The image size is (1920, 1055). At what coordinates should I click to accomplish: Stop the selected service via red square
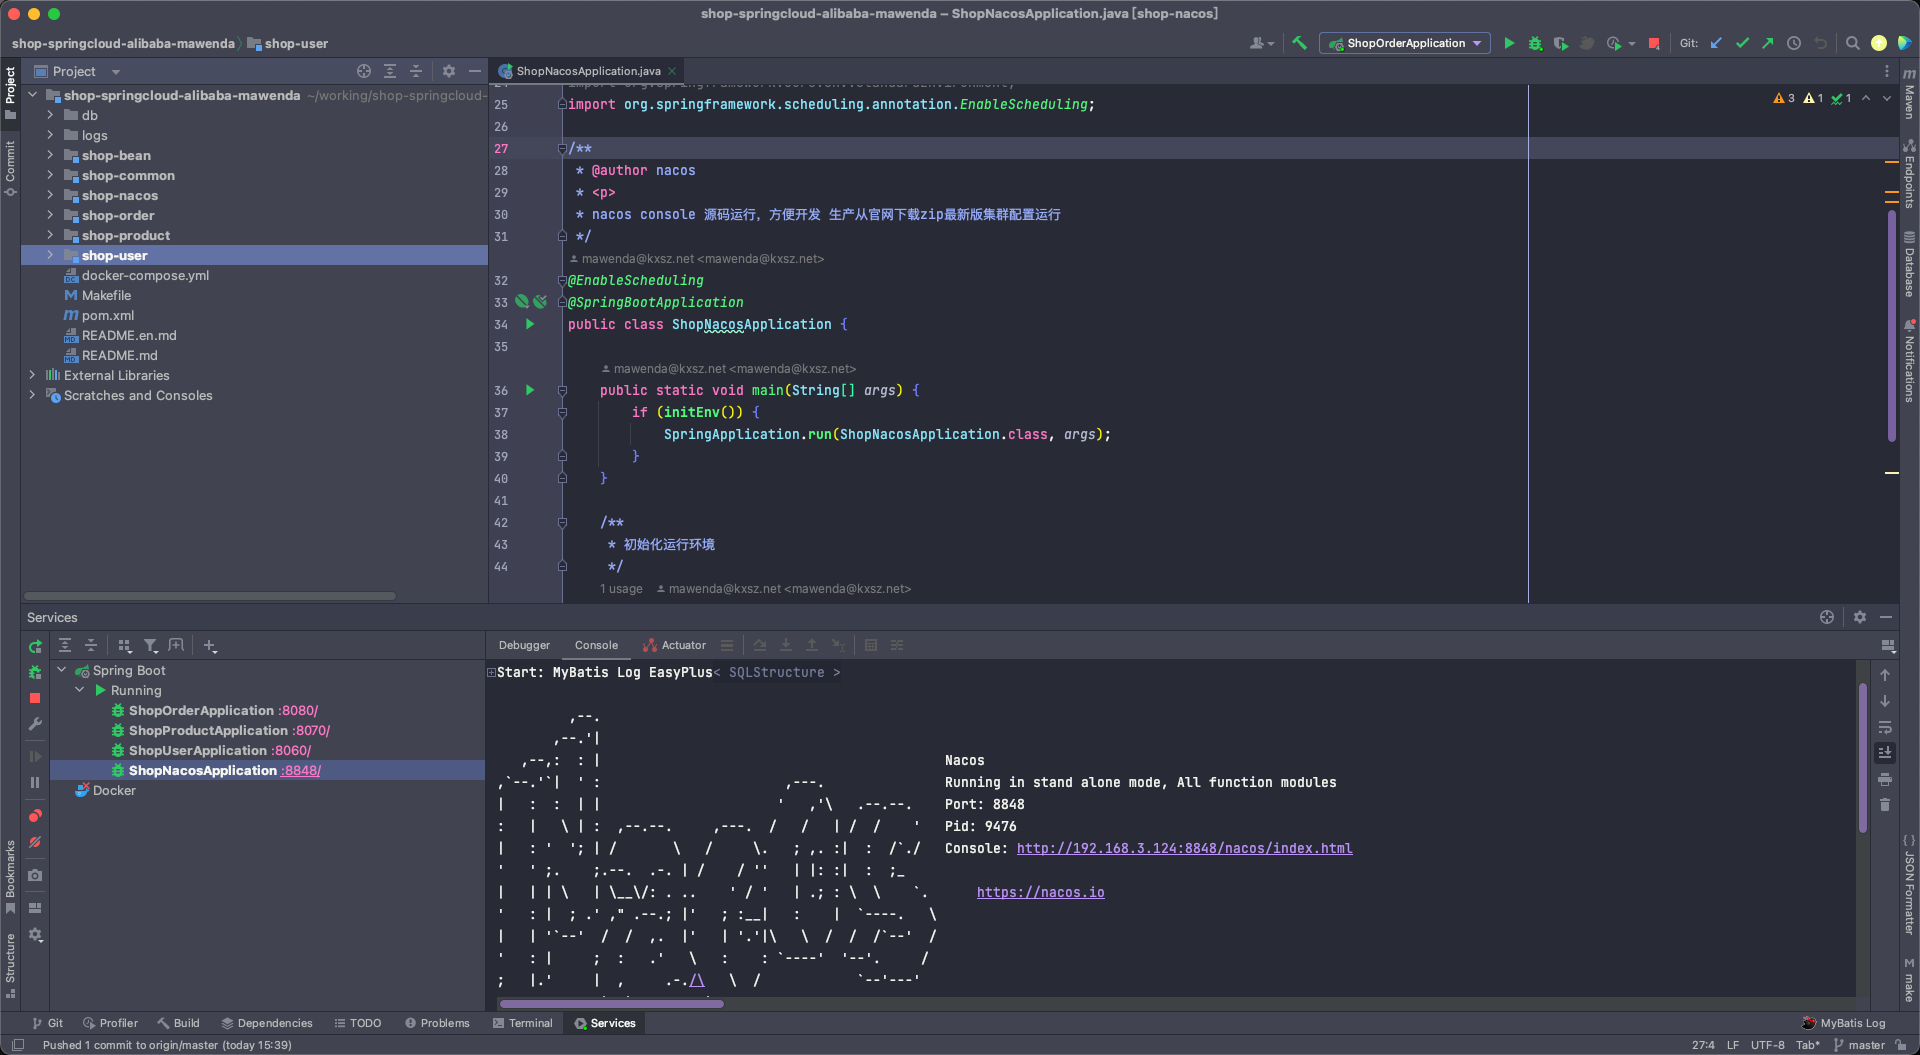(35, 698)
